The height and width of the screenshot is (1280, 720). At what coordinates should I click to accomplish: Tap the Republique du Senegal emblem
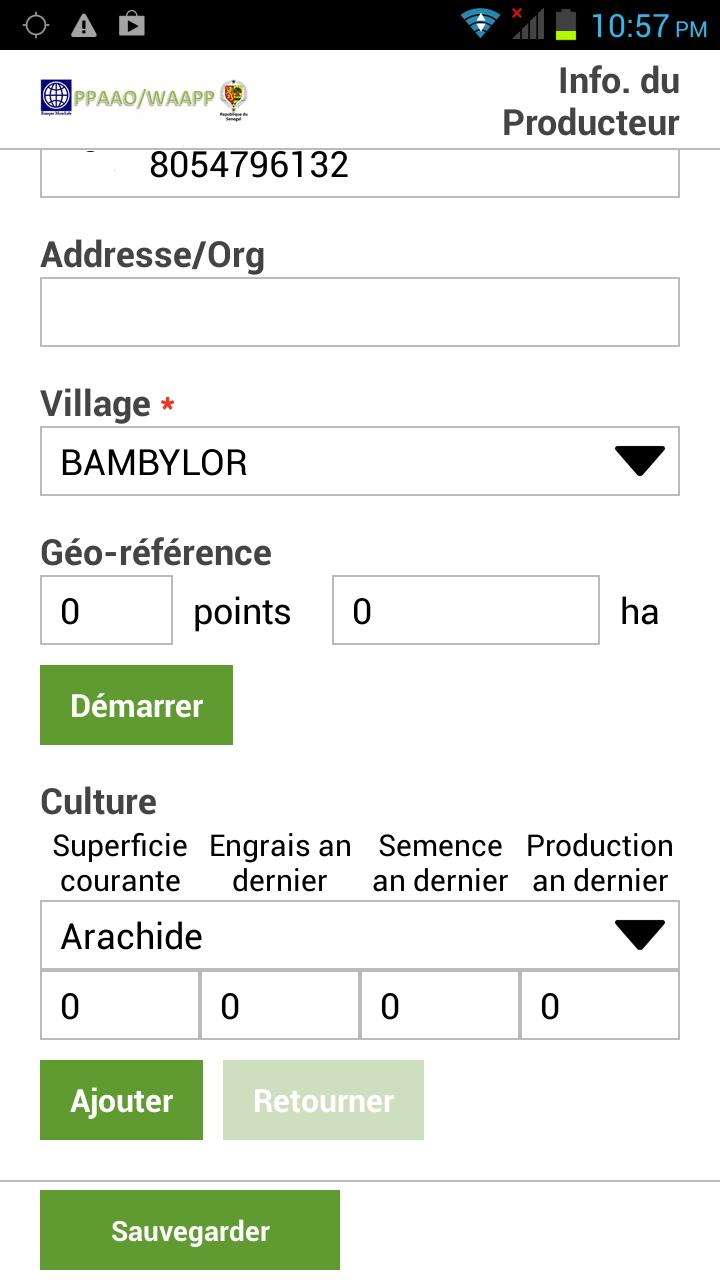(233, 100)
